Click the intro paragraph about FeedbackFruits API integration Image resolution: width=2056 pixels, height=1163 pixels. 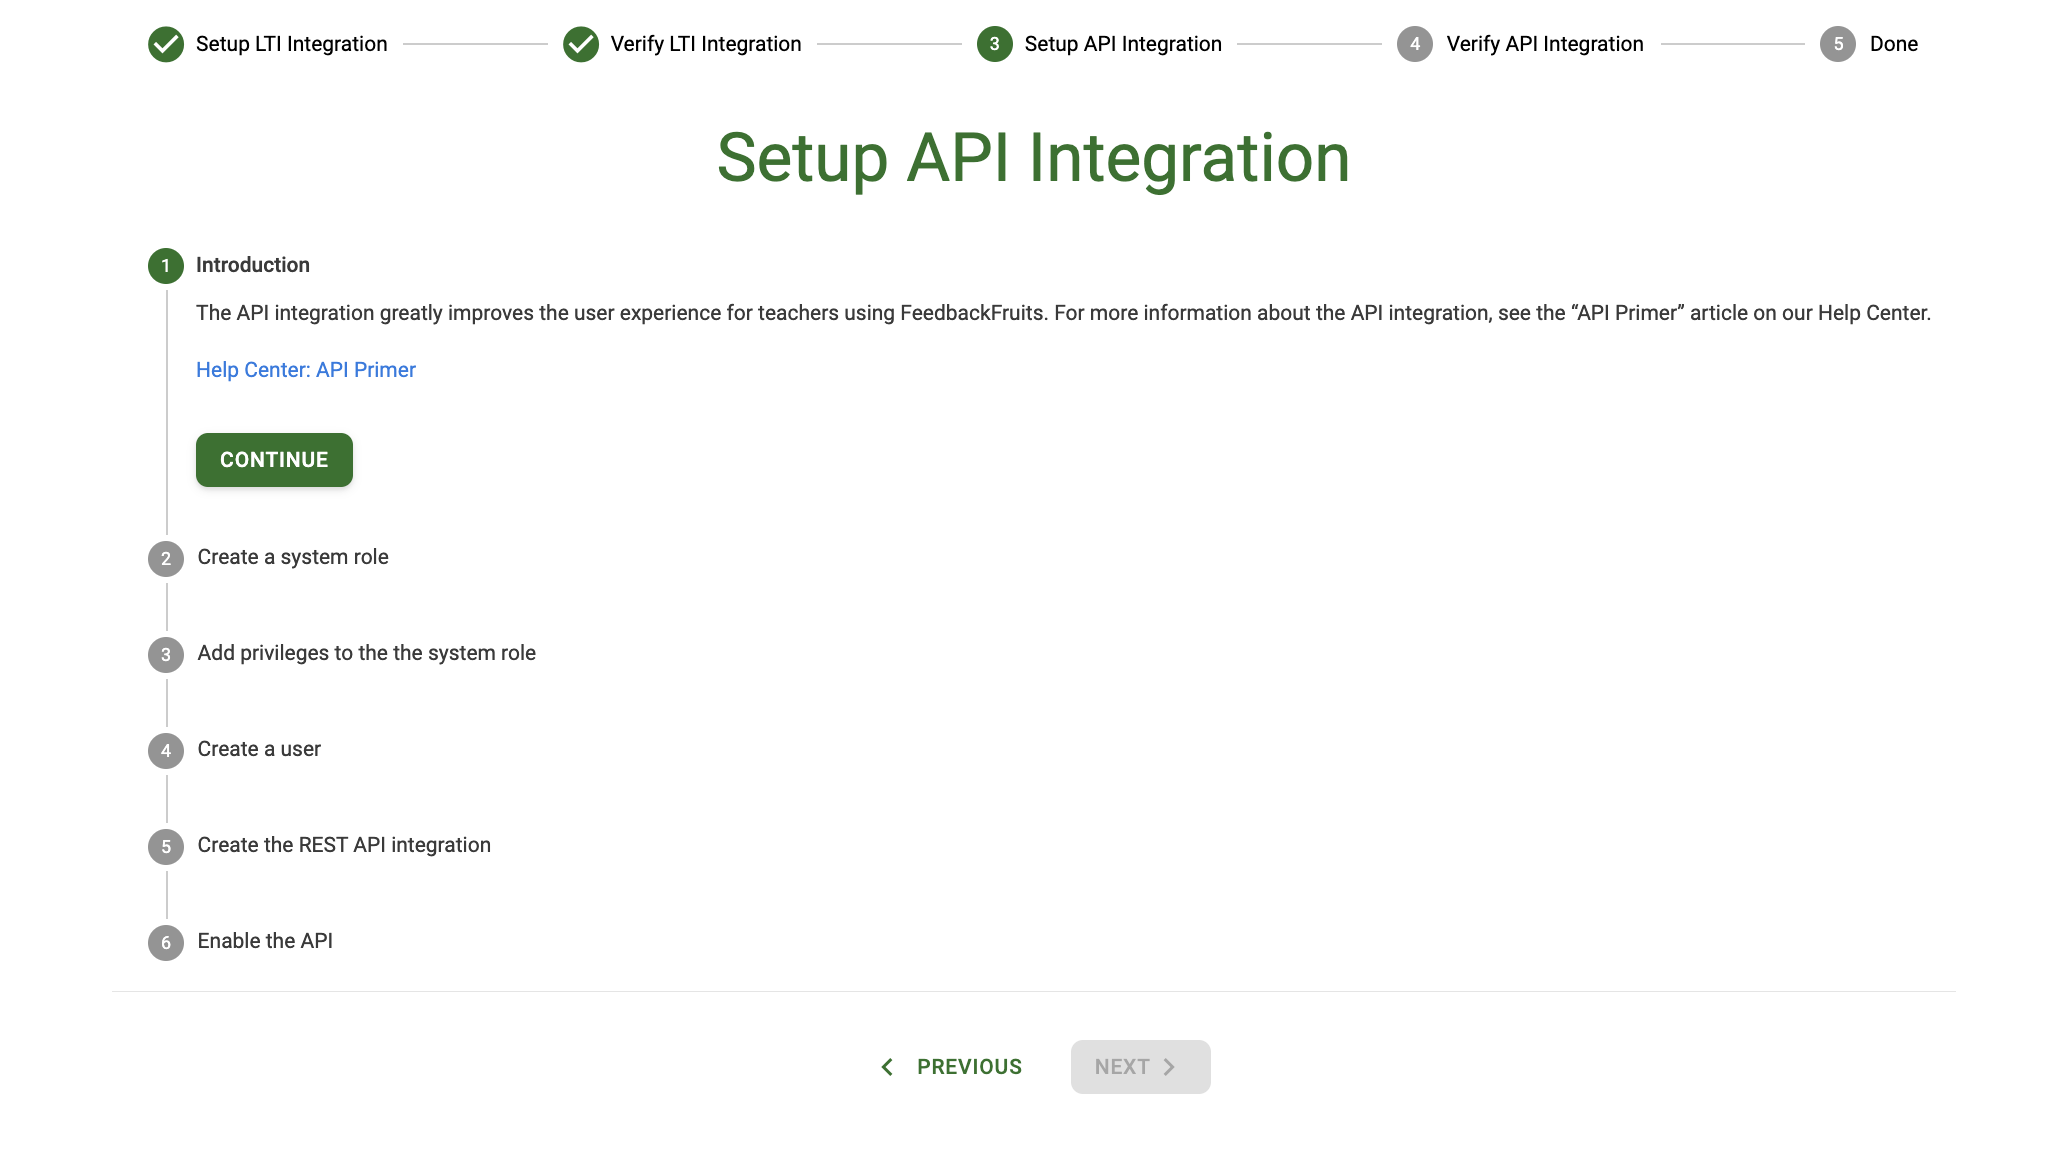pos(1063,313)
